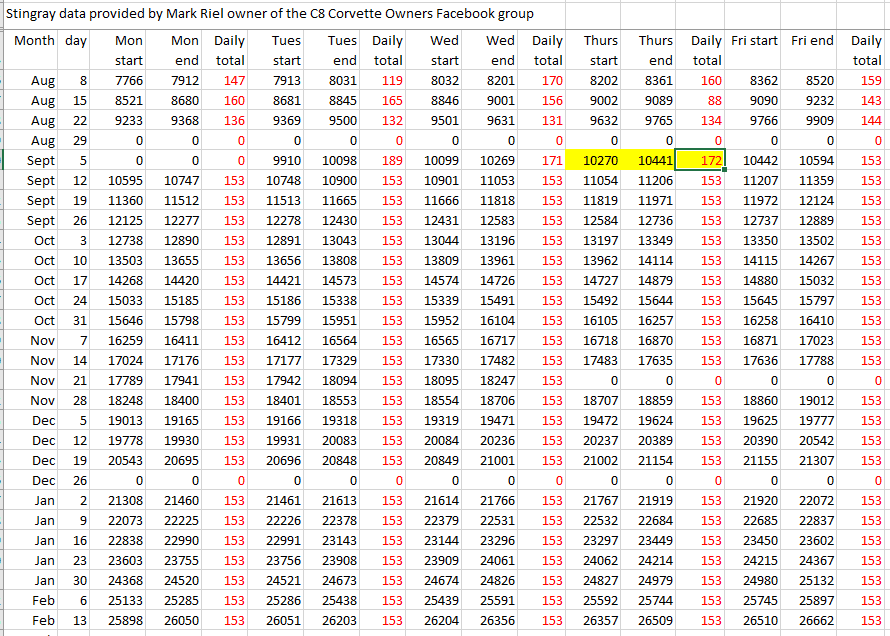The image size is (890, 636).
Task: Select the title cell mentioning Mark Riel
Action: [270, 14]
